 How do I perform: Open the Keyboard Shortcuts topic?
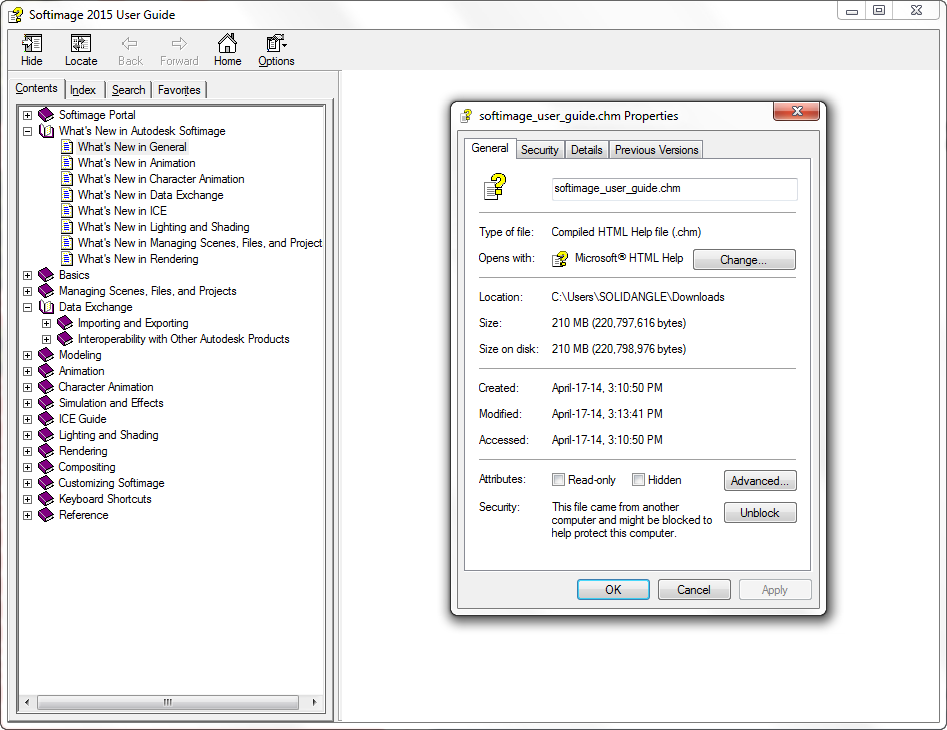tap(105, 499)
